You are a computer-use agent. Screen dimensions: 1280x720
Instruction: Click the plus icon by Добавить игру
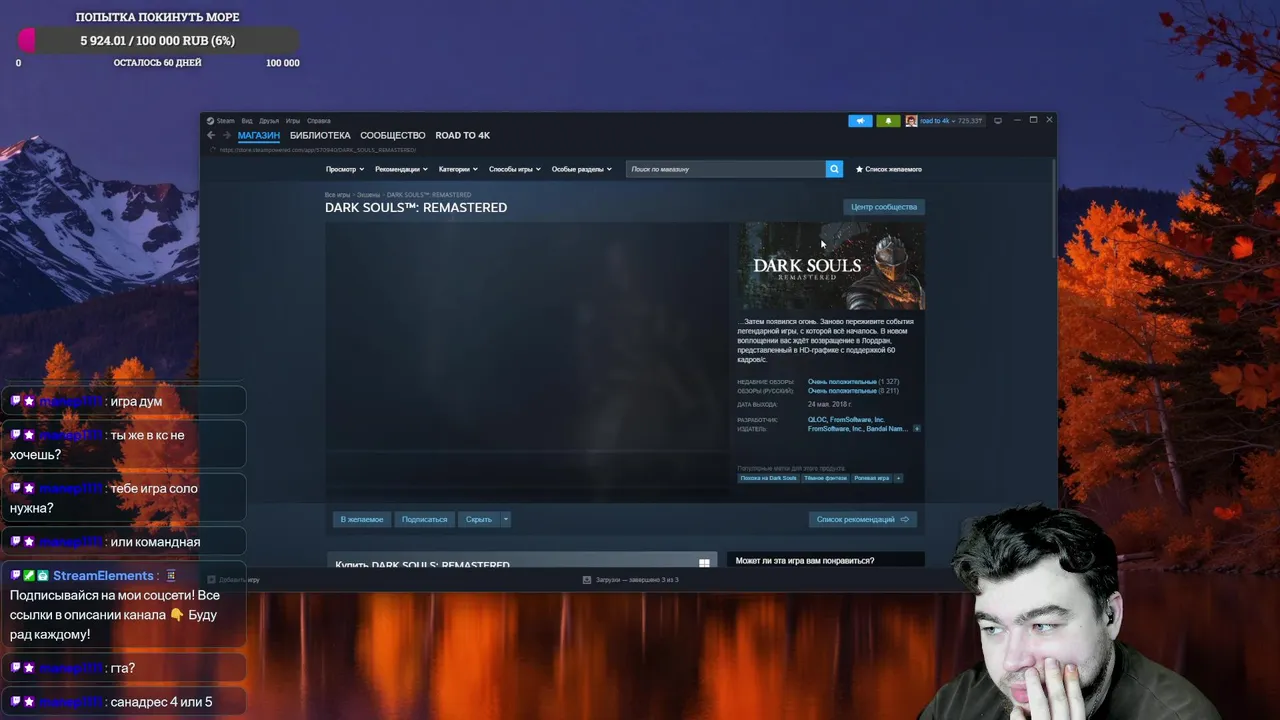(x=211, y=580)
